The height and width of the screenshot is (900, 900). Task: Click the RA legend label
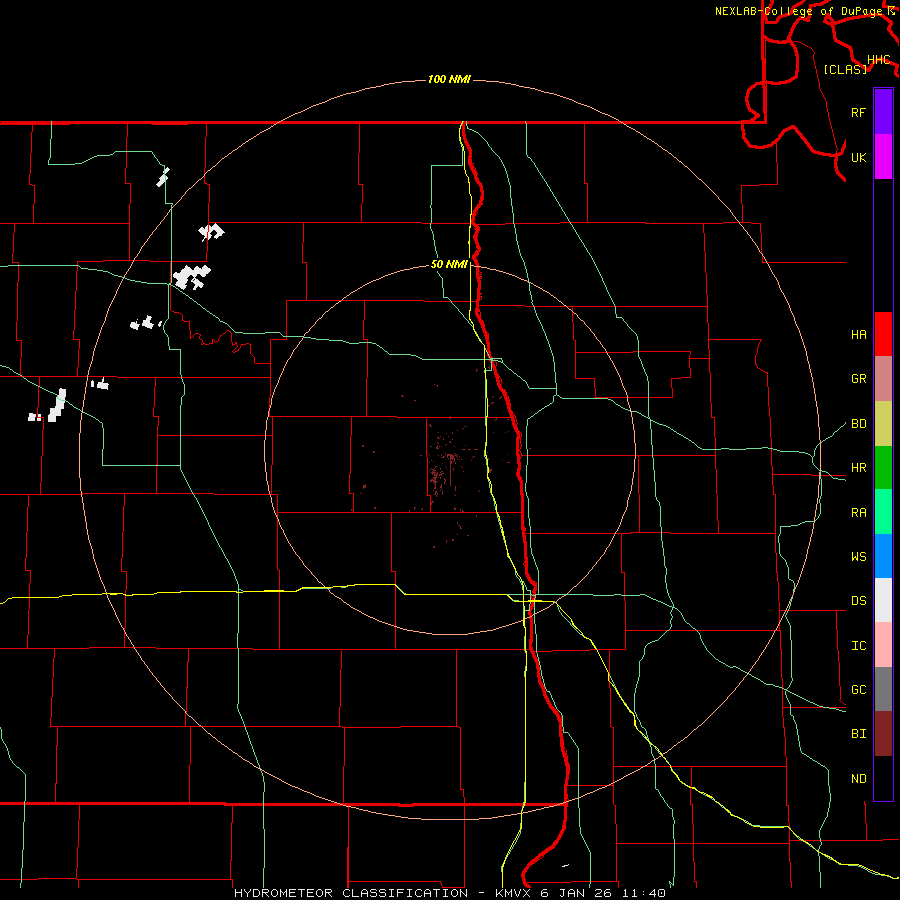(x=859, y=513)
